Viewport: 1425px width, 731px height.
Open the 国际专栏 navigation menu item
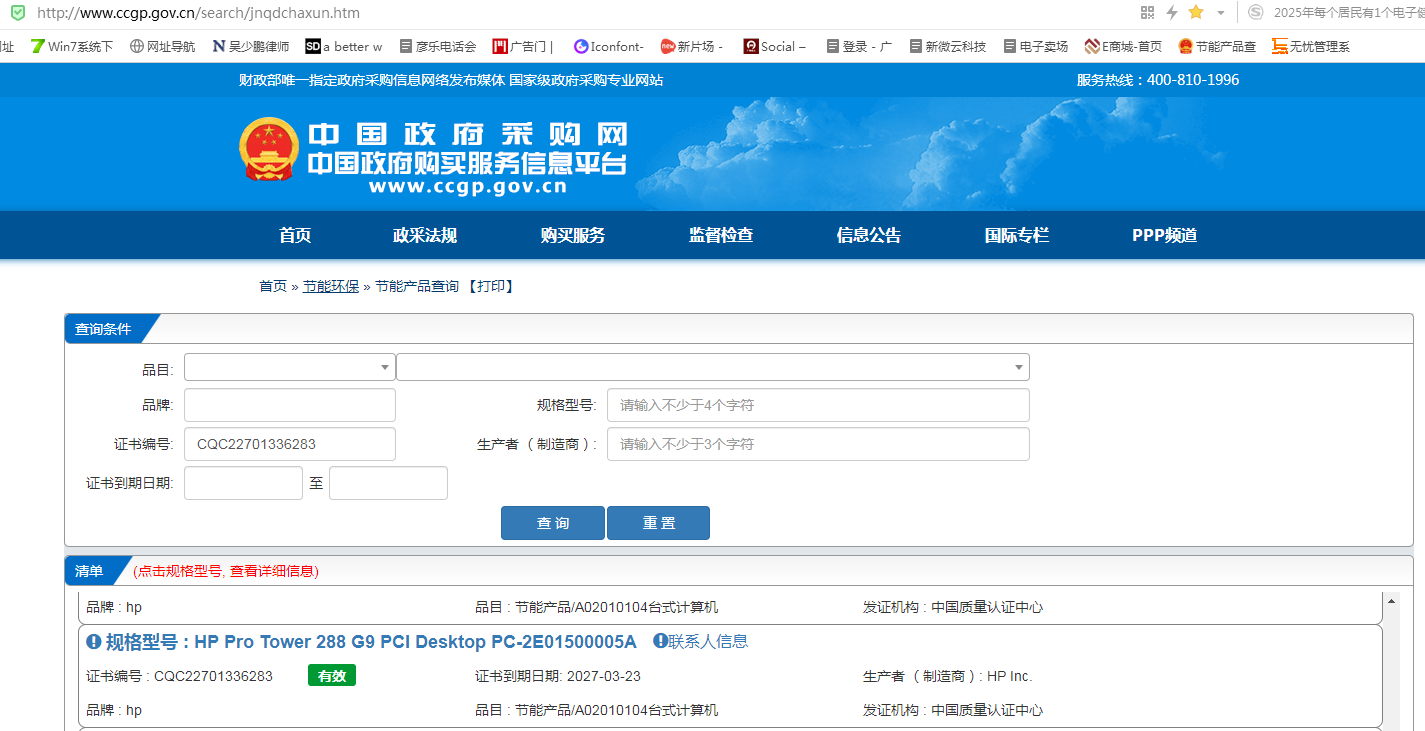pos(1017,235)
